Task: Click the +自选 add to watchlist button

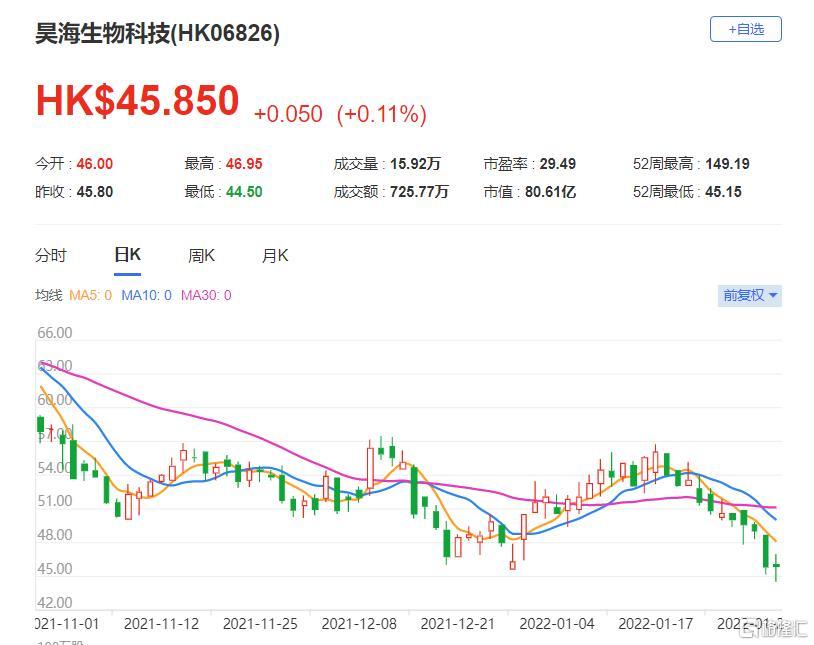Action: click(x=745, y=30)
